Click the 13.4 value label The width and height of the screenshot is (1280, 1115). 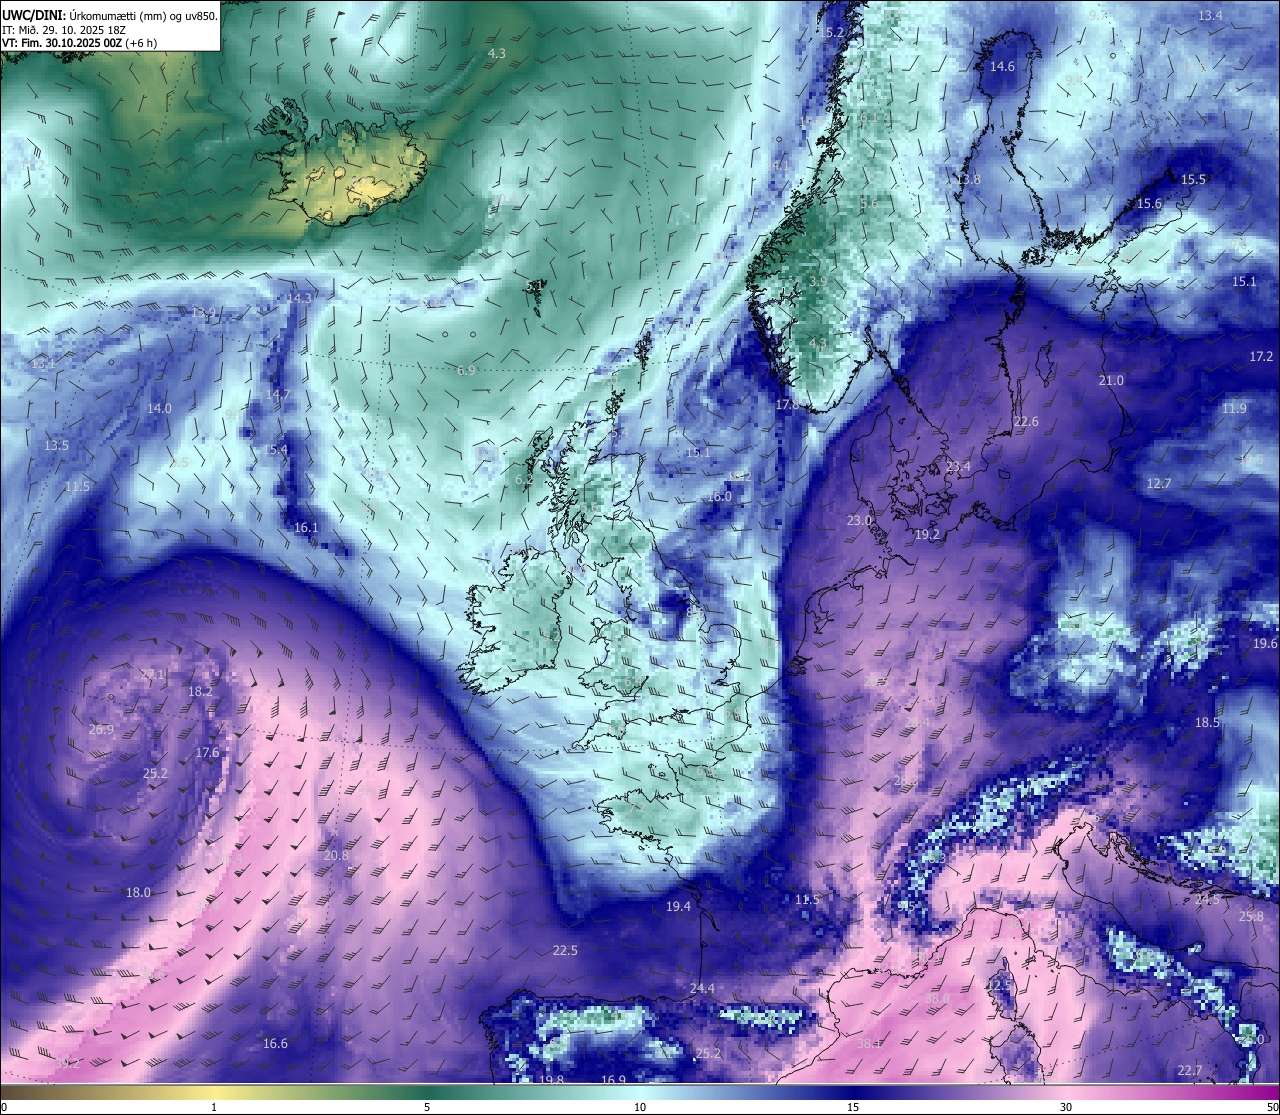[1210, 16]
